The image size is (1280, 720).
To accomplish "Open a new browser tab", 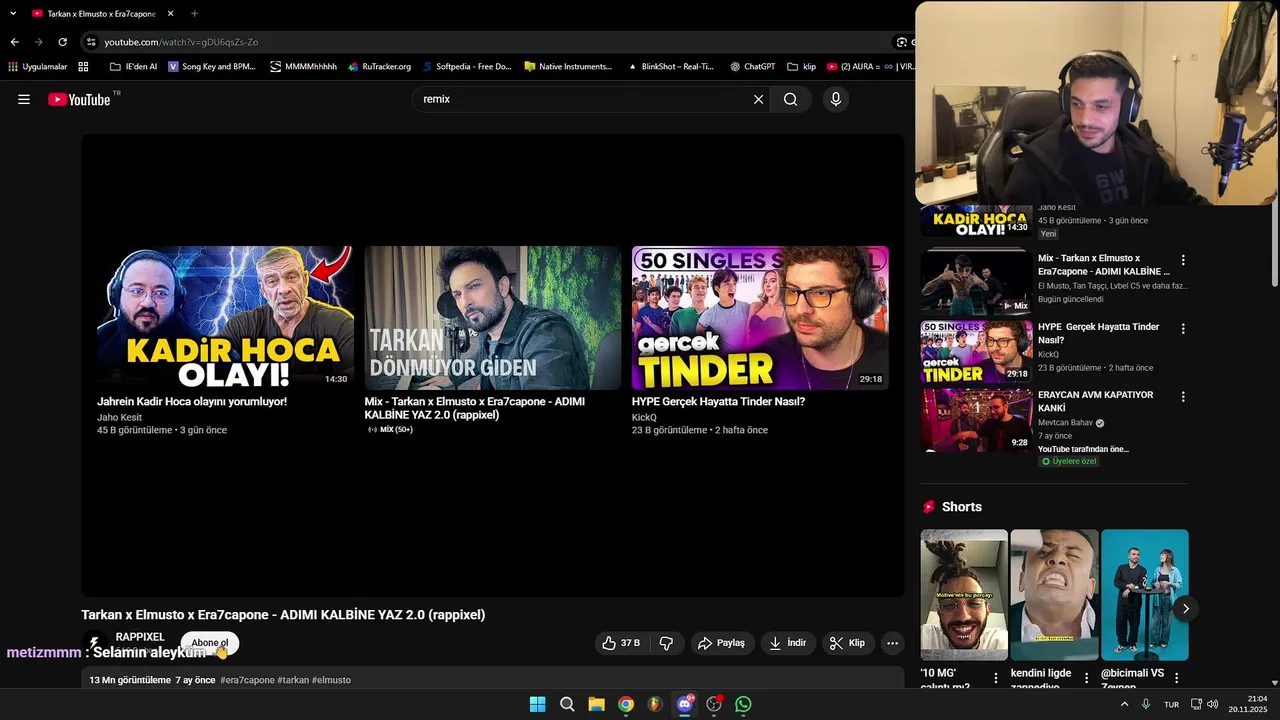I will 194,14.
